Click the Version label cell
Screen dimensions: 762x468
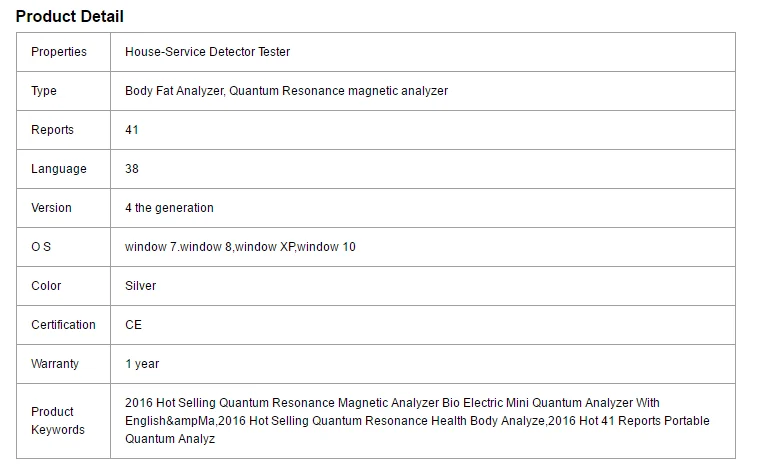[51, 208]
